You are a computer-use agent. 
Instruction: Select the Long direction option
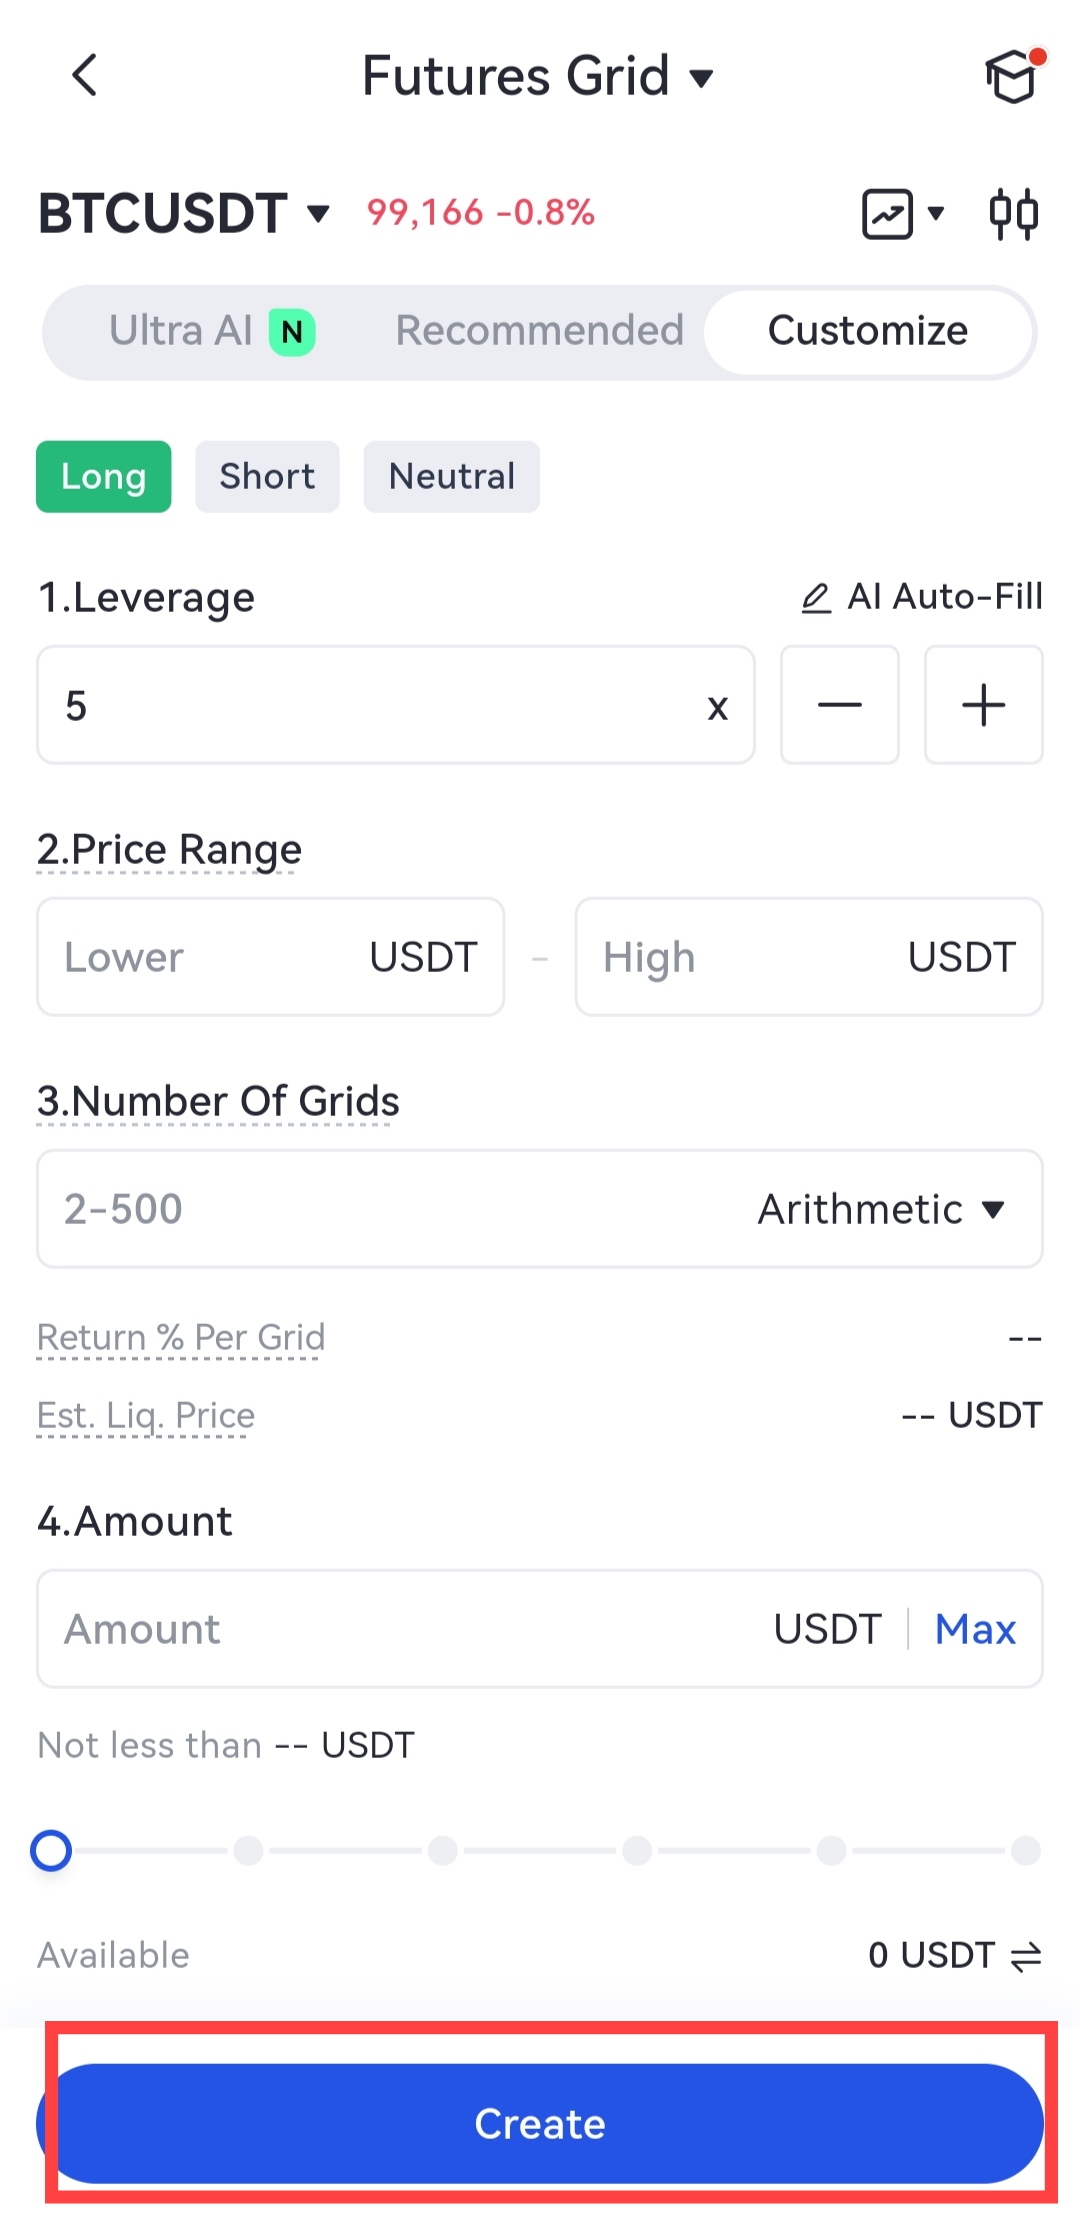pyautogui.click(x=104, y=477)
